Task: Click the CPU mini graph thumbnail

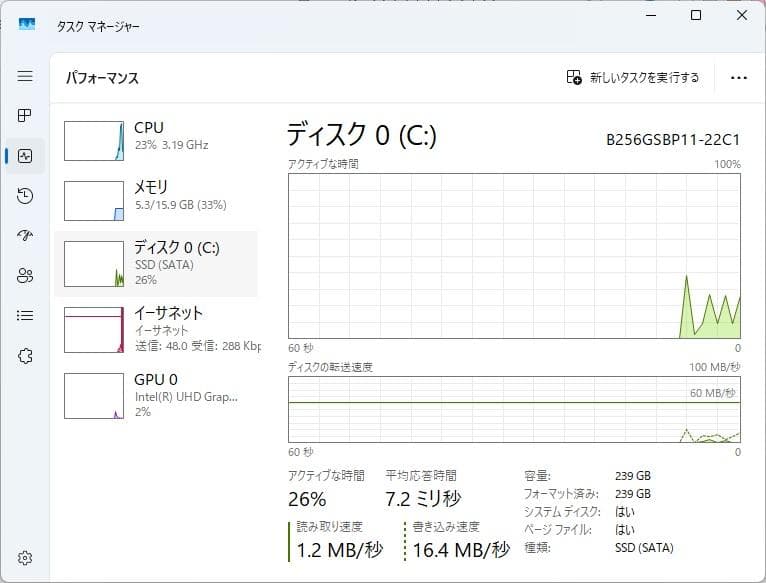Action: (x=94, y=141)
